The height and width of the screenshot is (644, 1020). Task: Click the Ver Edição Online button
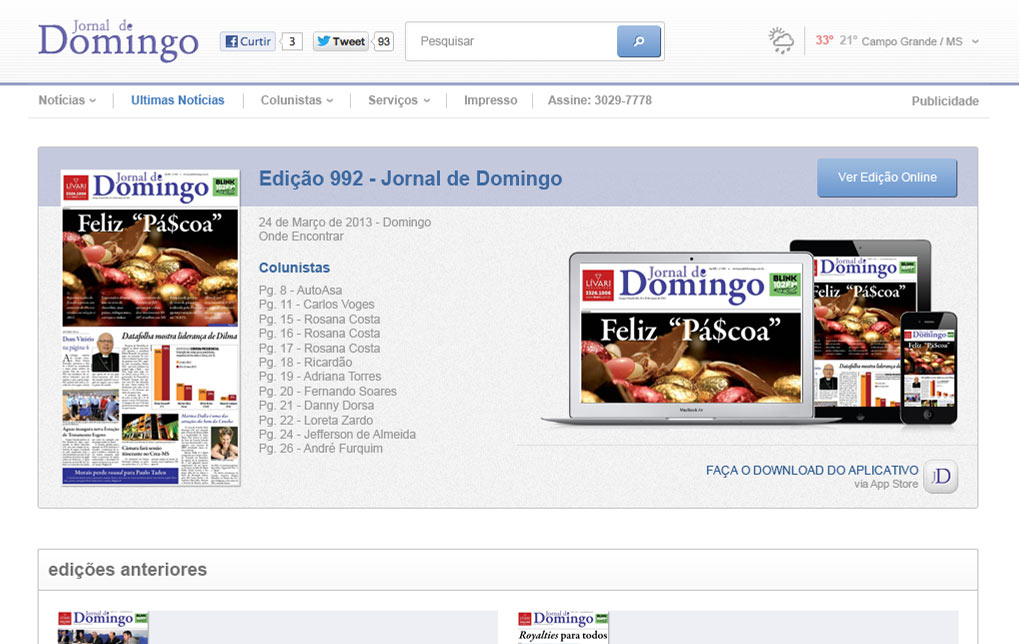887,178
